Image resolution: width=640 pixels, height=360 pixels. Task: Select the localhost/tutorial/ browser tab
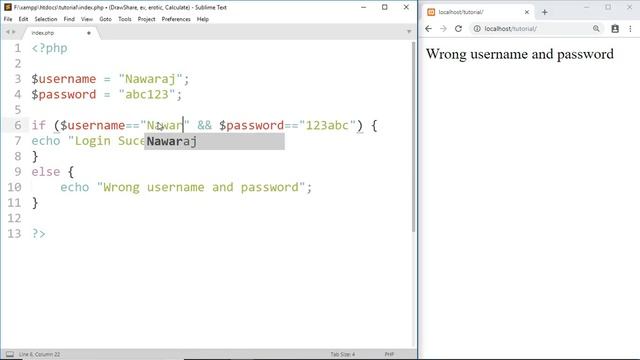pyautogui.click(x=478, y=12)
